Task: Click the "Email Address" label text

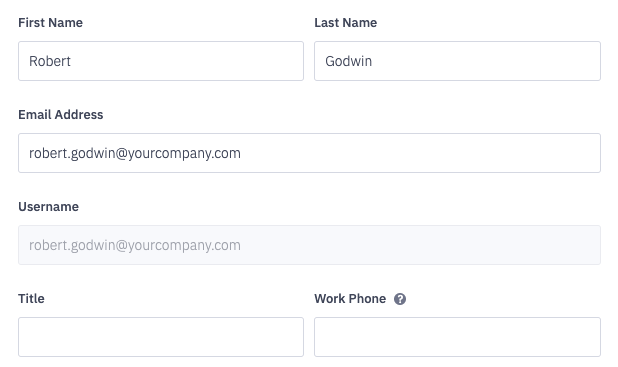Action: 61,114
